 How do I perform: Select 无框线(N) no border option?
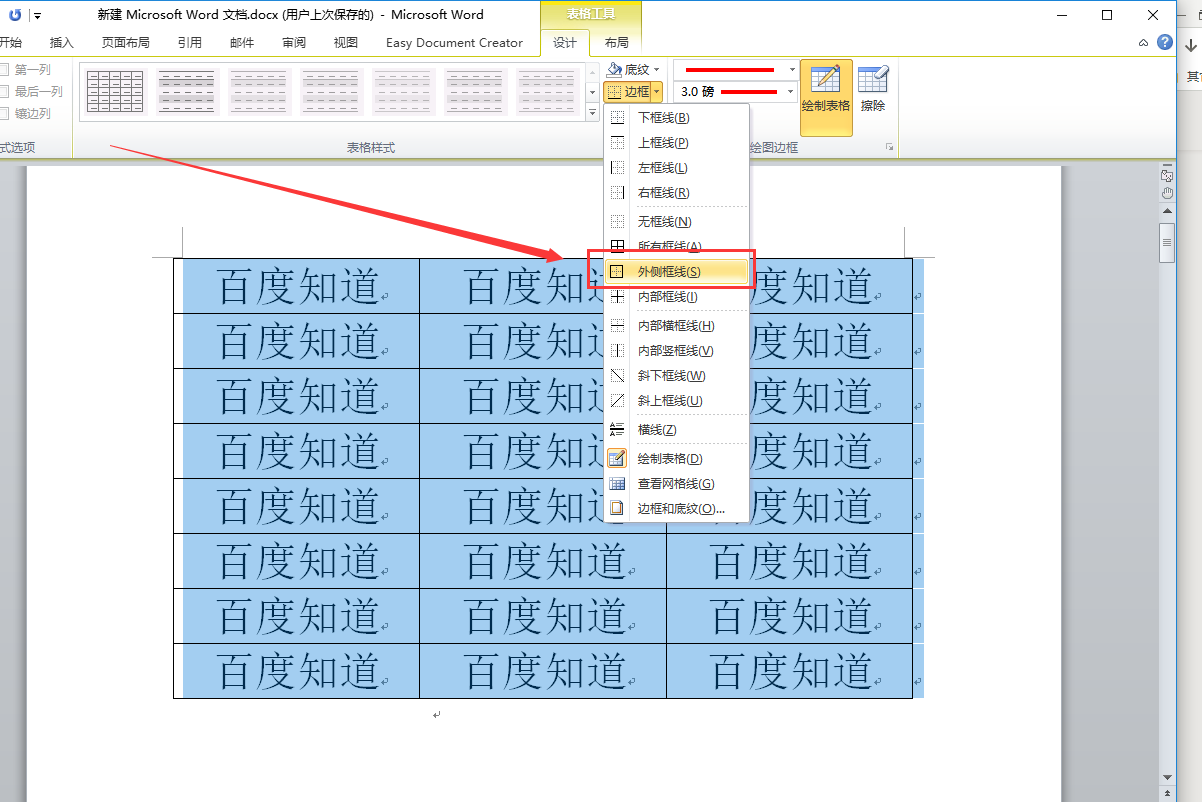click(676, 222)
